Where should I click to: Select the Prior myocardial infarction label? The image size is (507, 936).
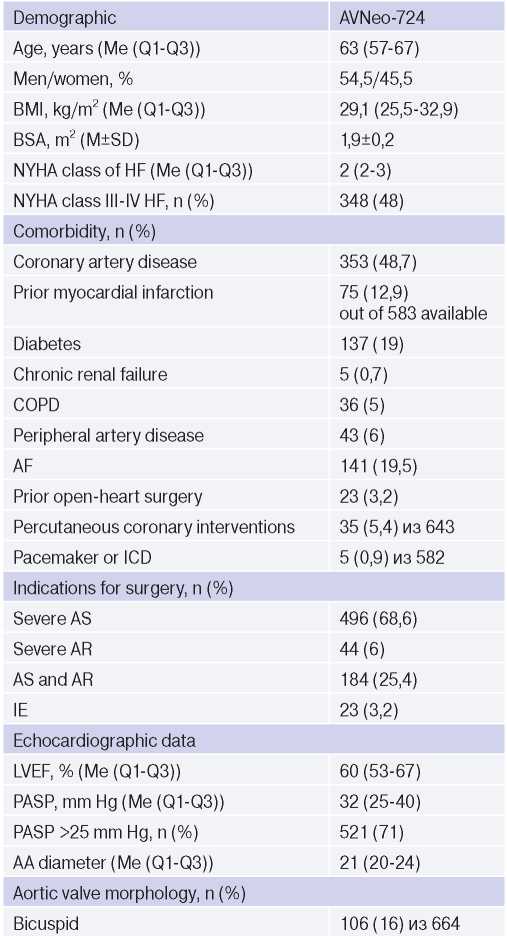(113, 292)
